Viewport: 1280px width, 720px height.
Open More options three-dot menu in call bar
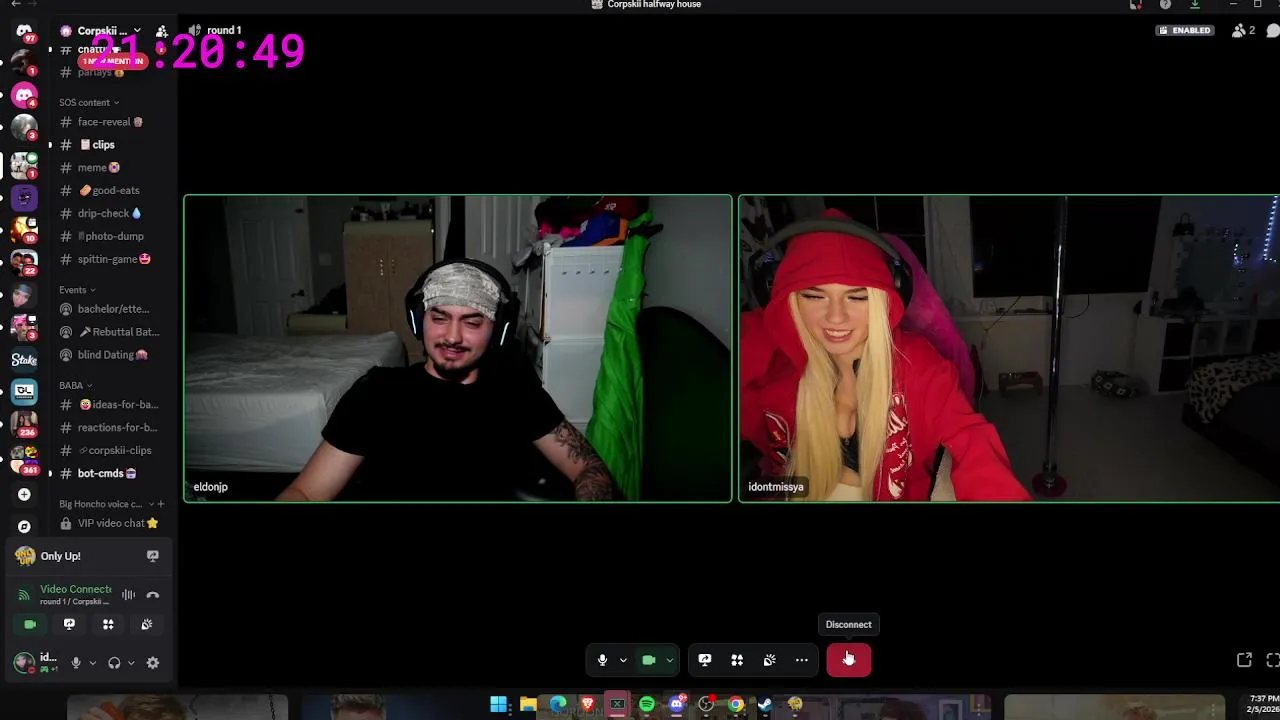801,660
